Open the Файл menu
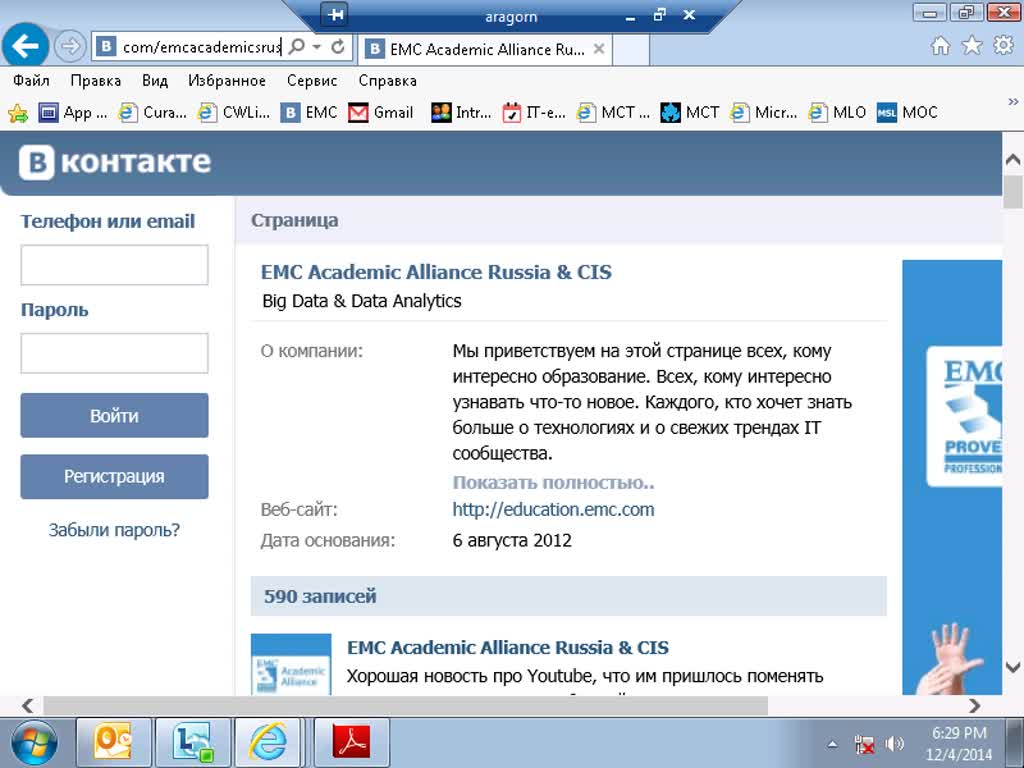1024x768 pixels. pos(31,80)
